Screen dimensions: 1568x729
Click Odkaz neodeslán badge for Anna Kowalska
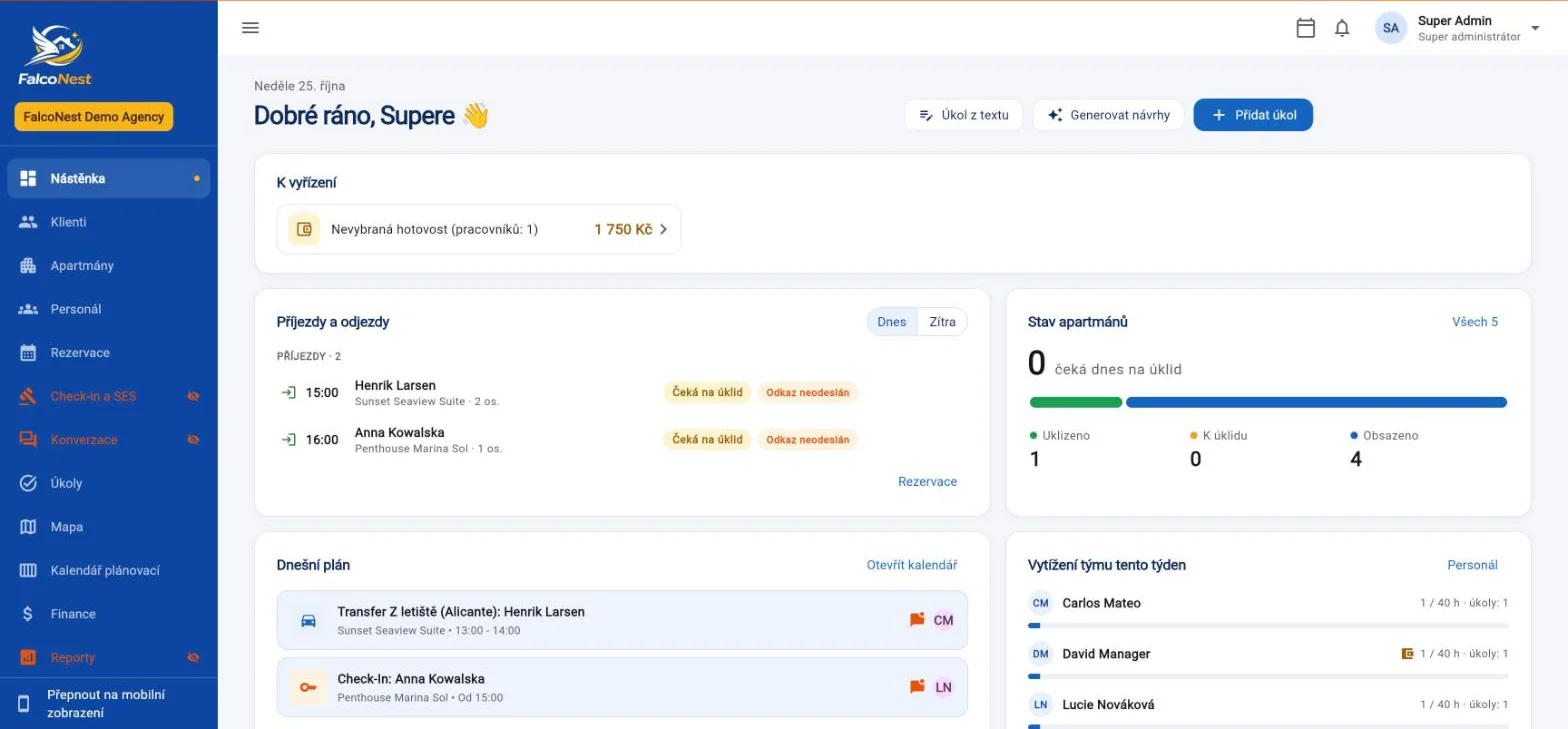tap(808, 440)
